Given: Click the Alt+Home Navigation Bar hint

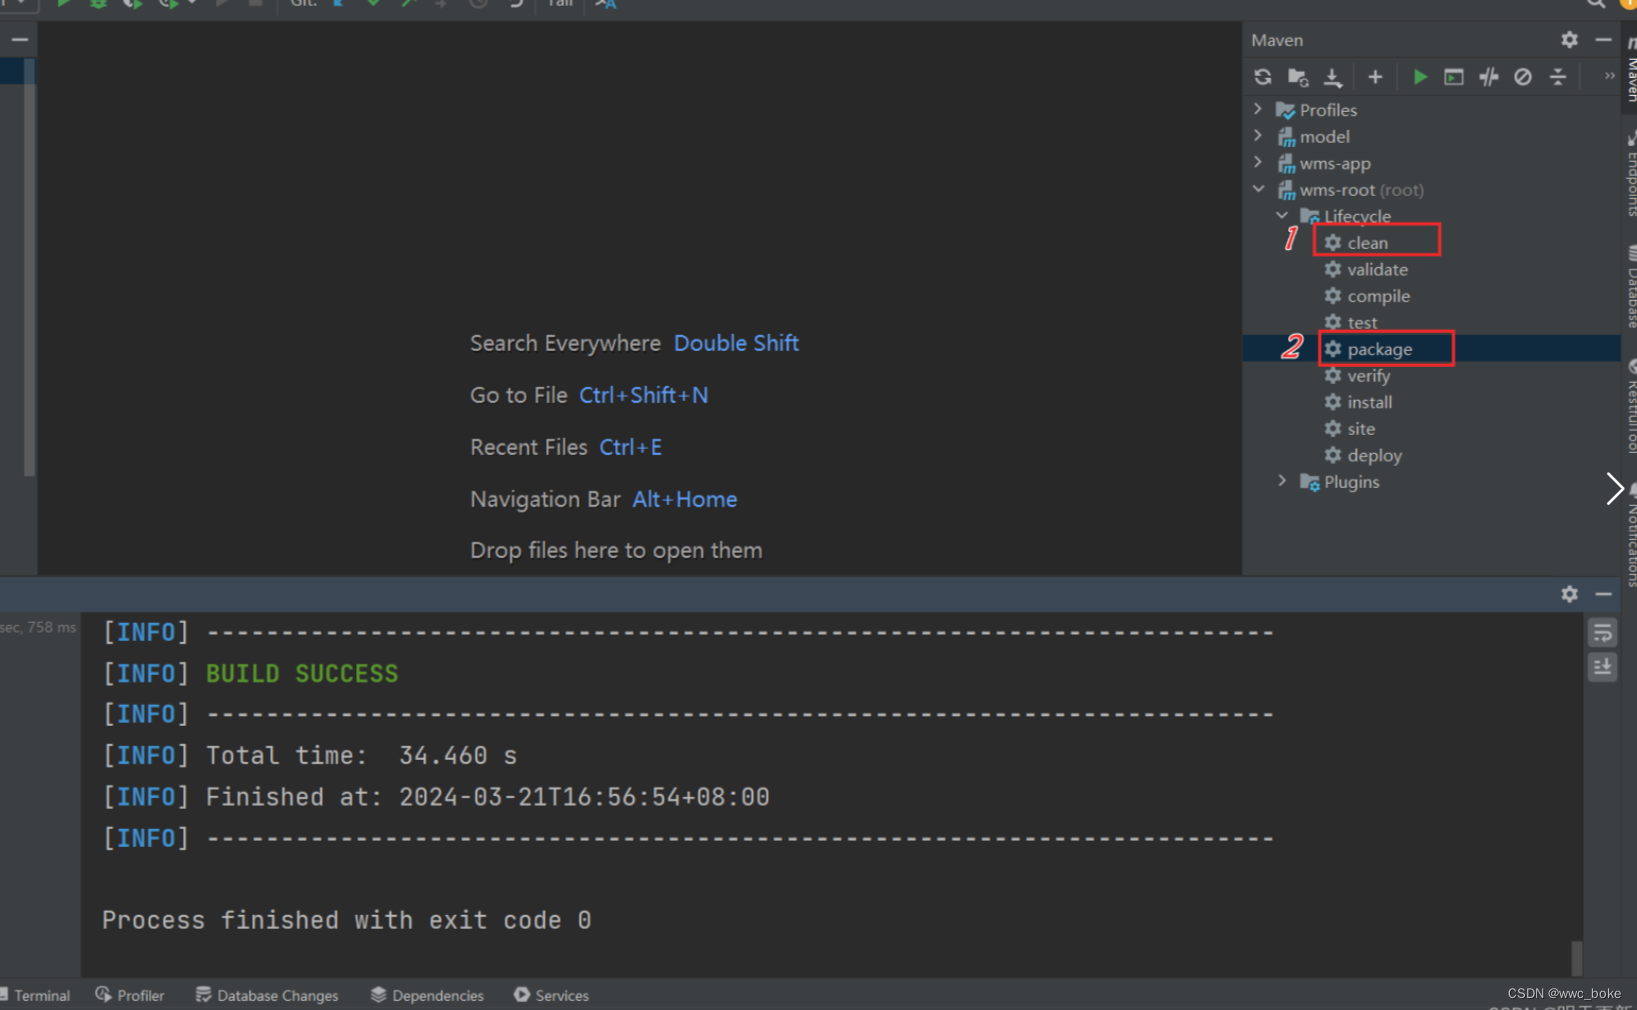Looking at the screenshot, I should 685,499.
